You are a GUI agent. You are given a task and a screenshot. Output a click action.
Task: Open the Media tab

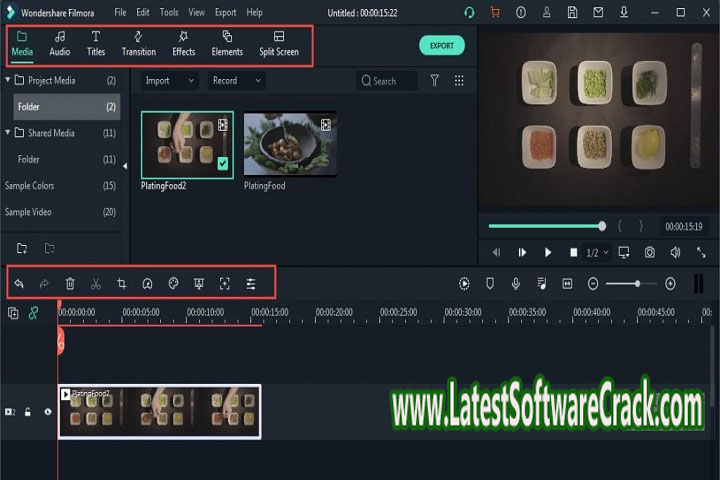pyautogui.click(x=22, y=44)
